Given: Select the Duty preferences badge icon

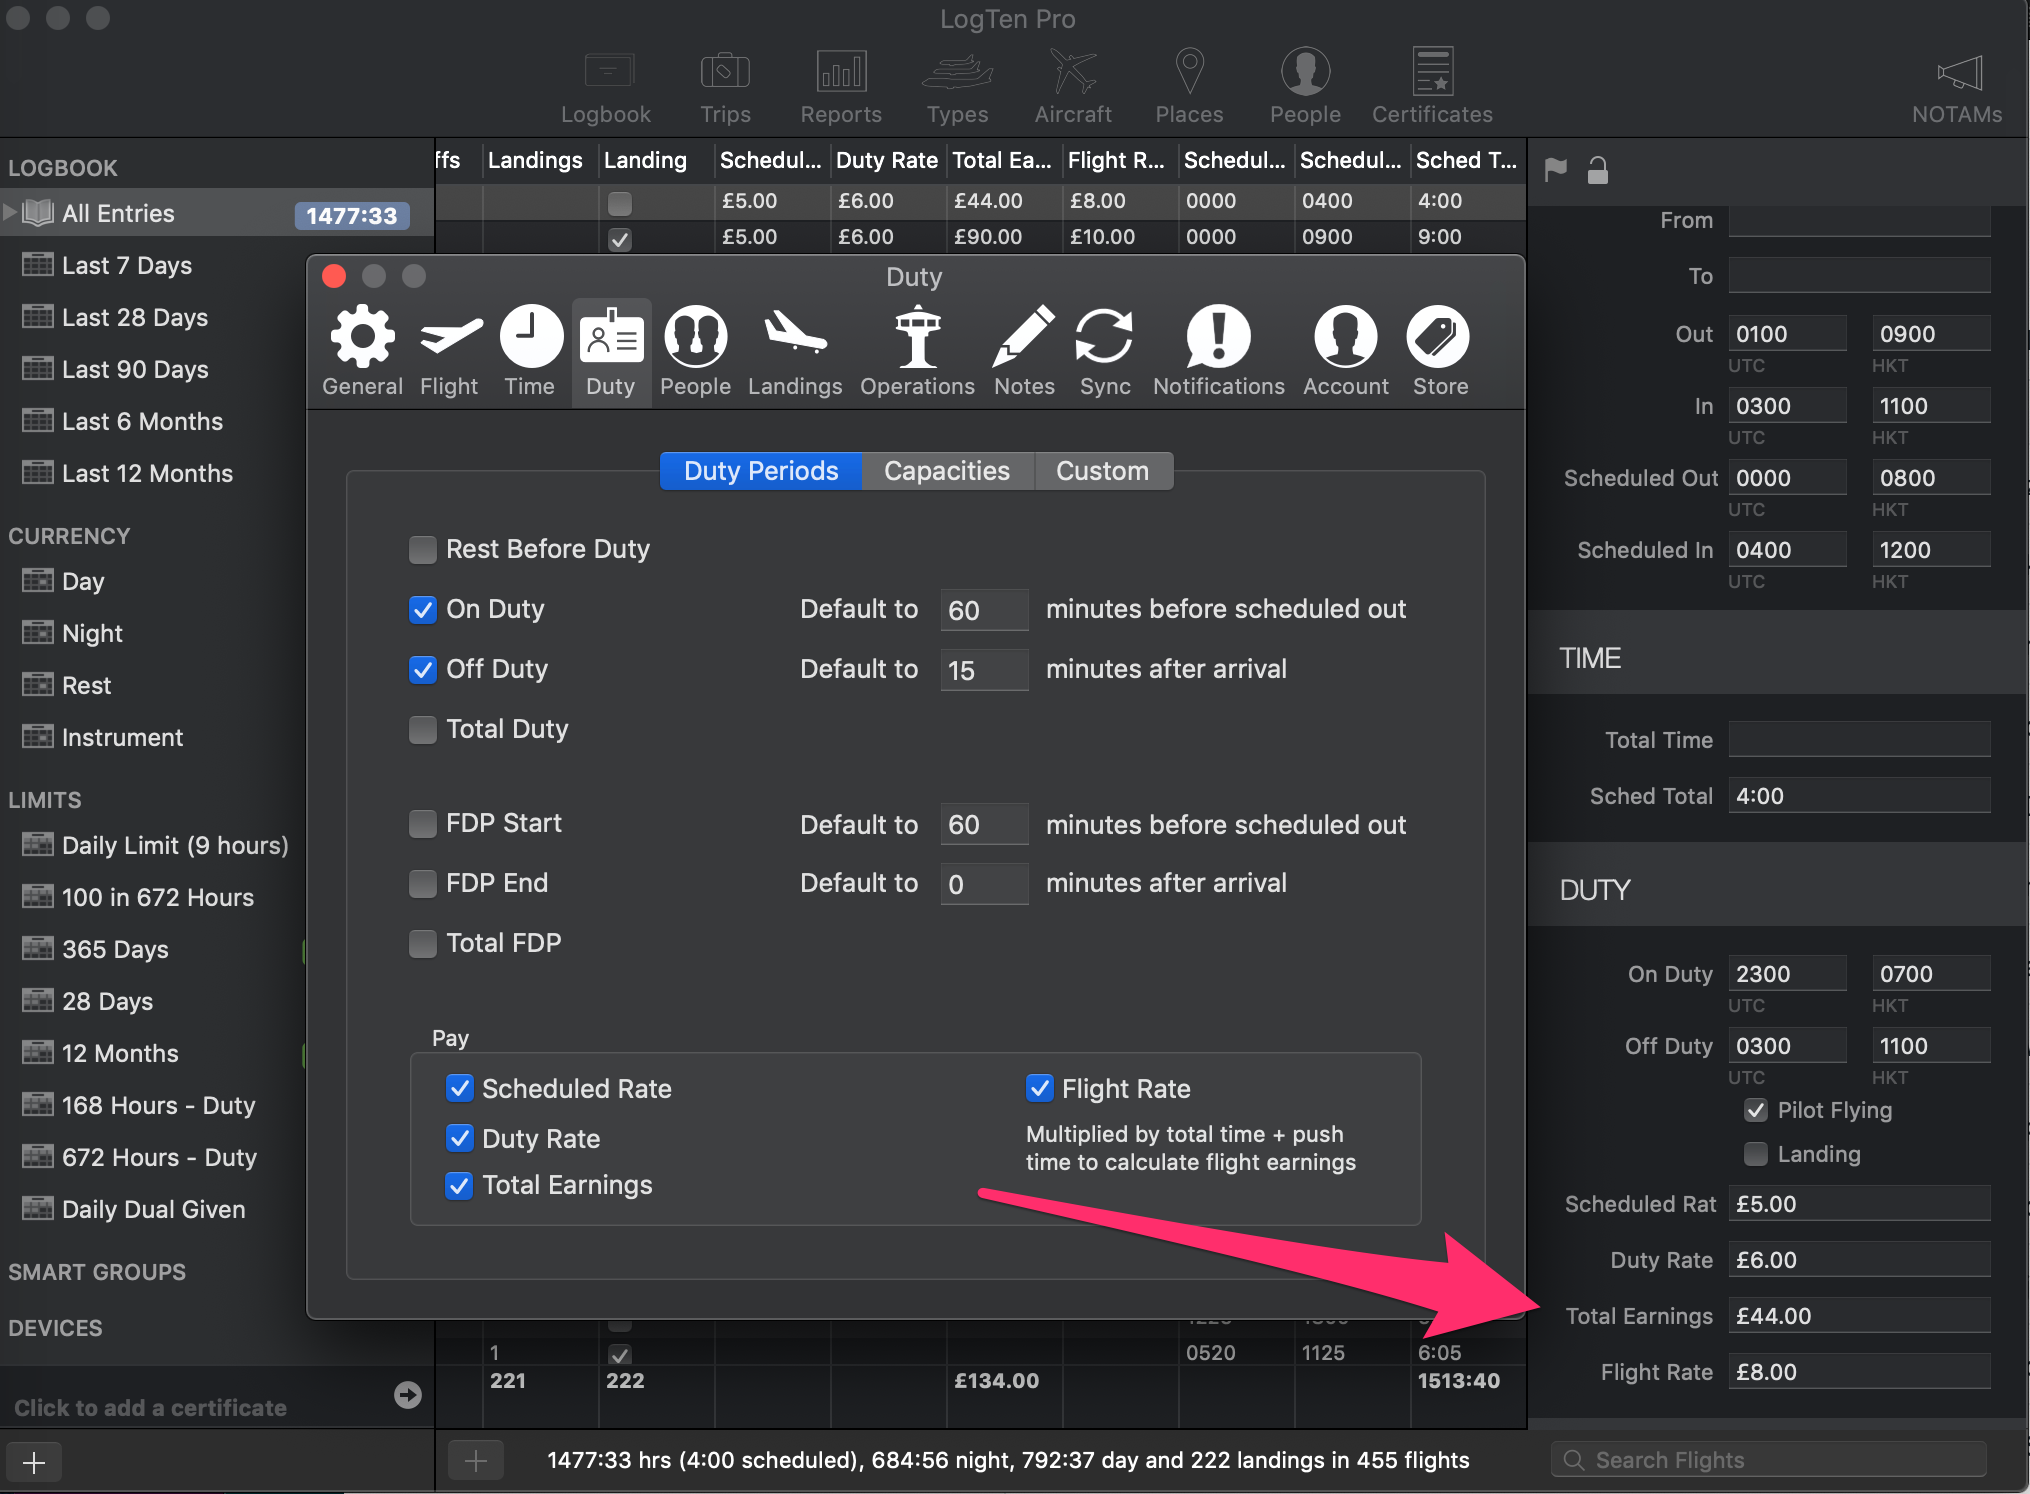Looking at the screenshot, I should point(611,337).
